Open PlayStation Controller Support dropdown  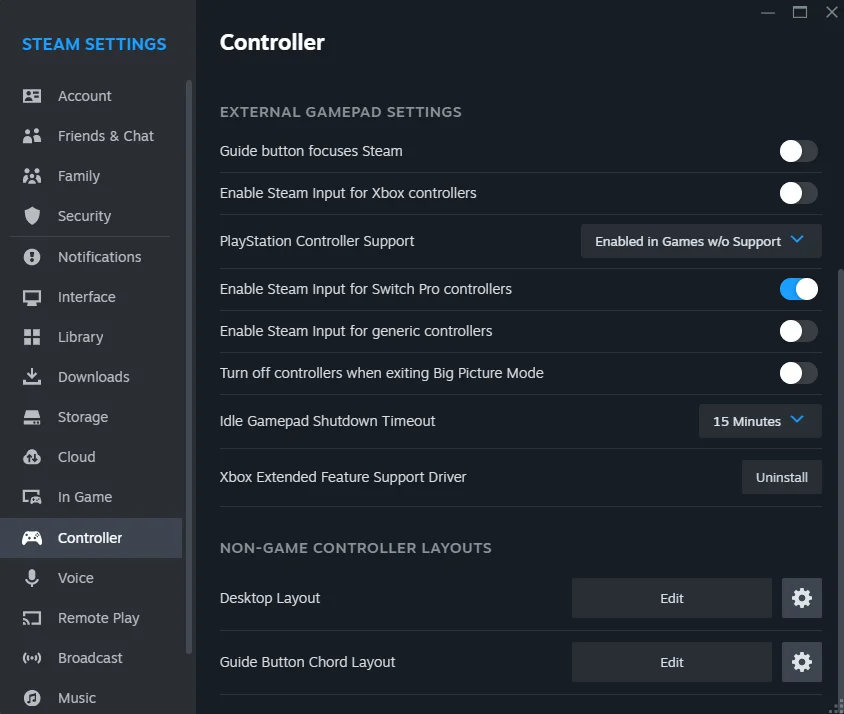701,241
